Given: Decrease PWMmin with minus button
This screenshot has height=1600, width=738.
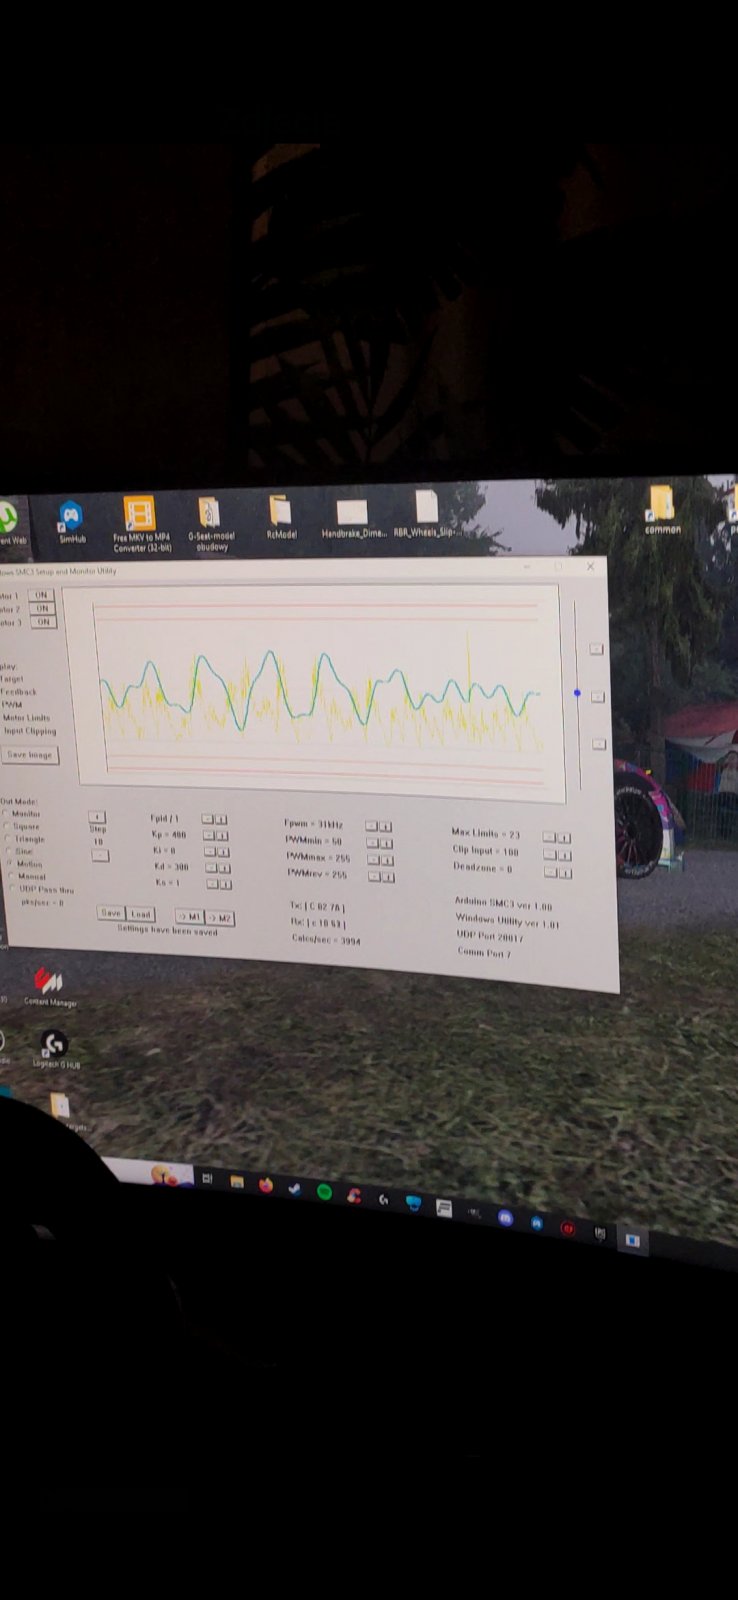Looking at the screenshot, I should point(373,843).
